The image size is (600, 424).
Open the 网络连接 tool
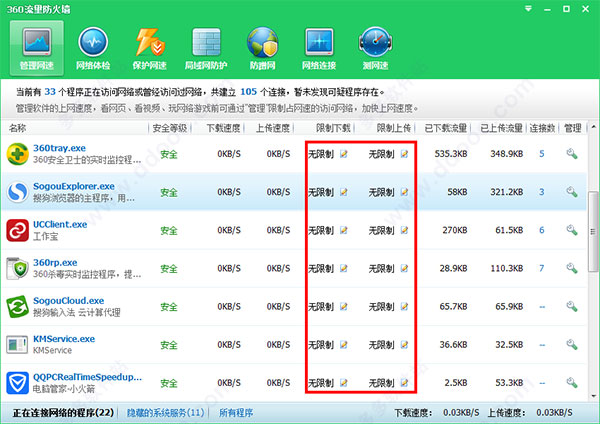[319, 49]
